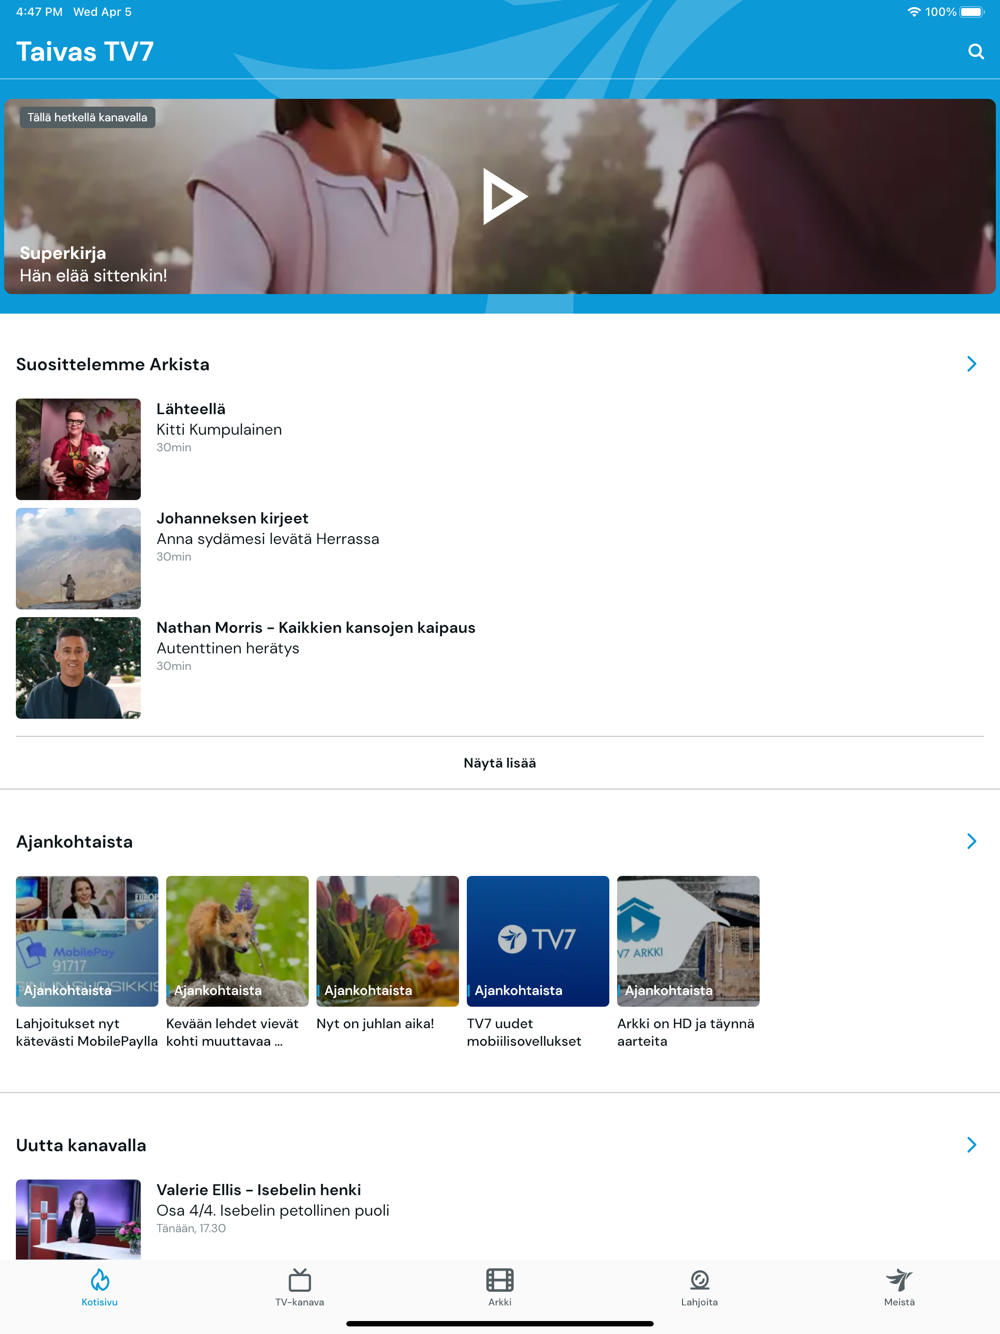Select Valerie Ellis – Isebelin henki title

point(259,1190)
